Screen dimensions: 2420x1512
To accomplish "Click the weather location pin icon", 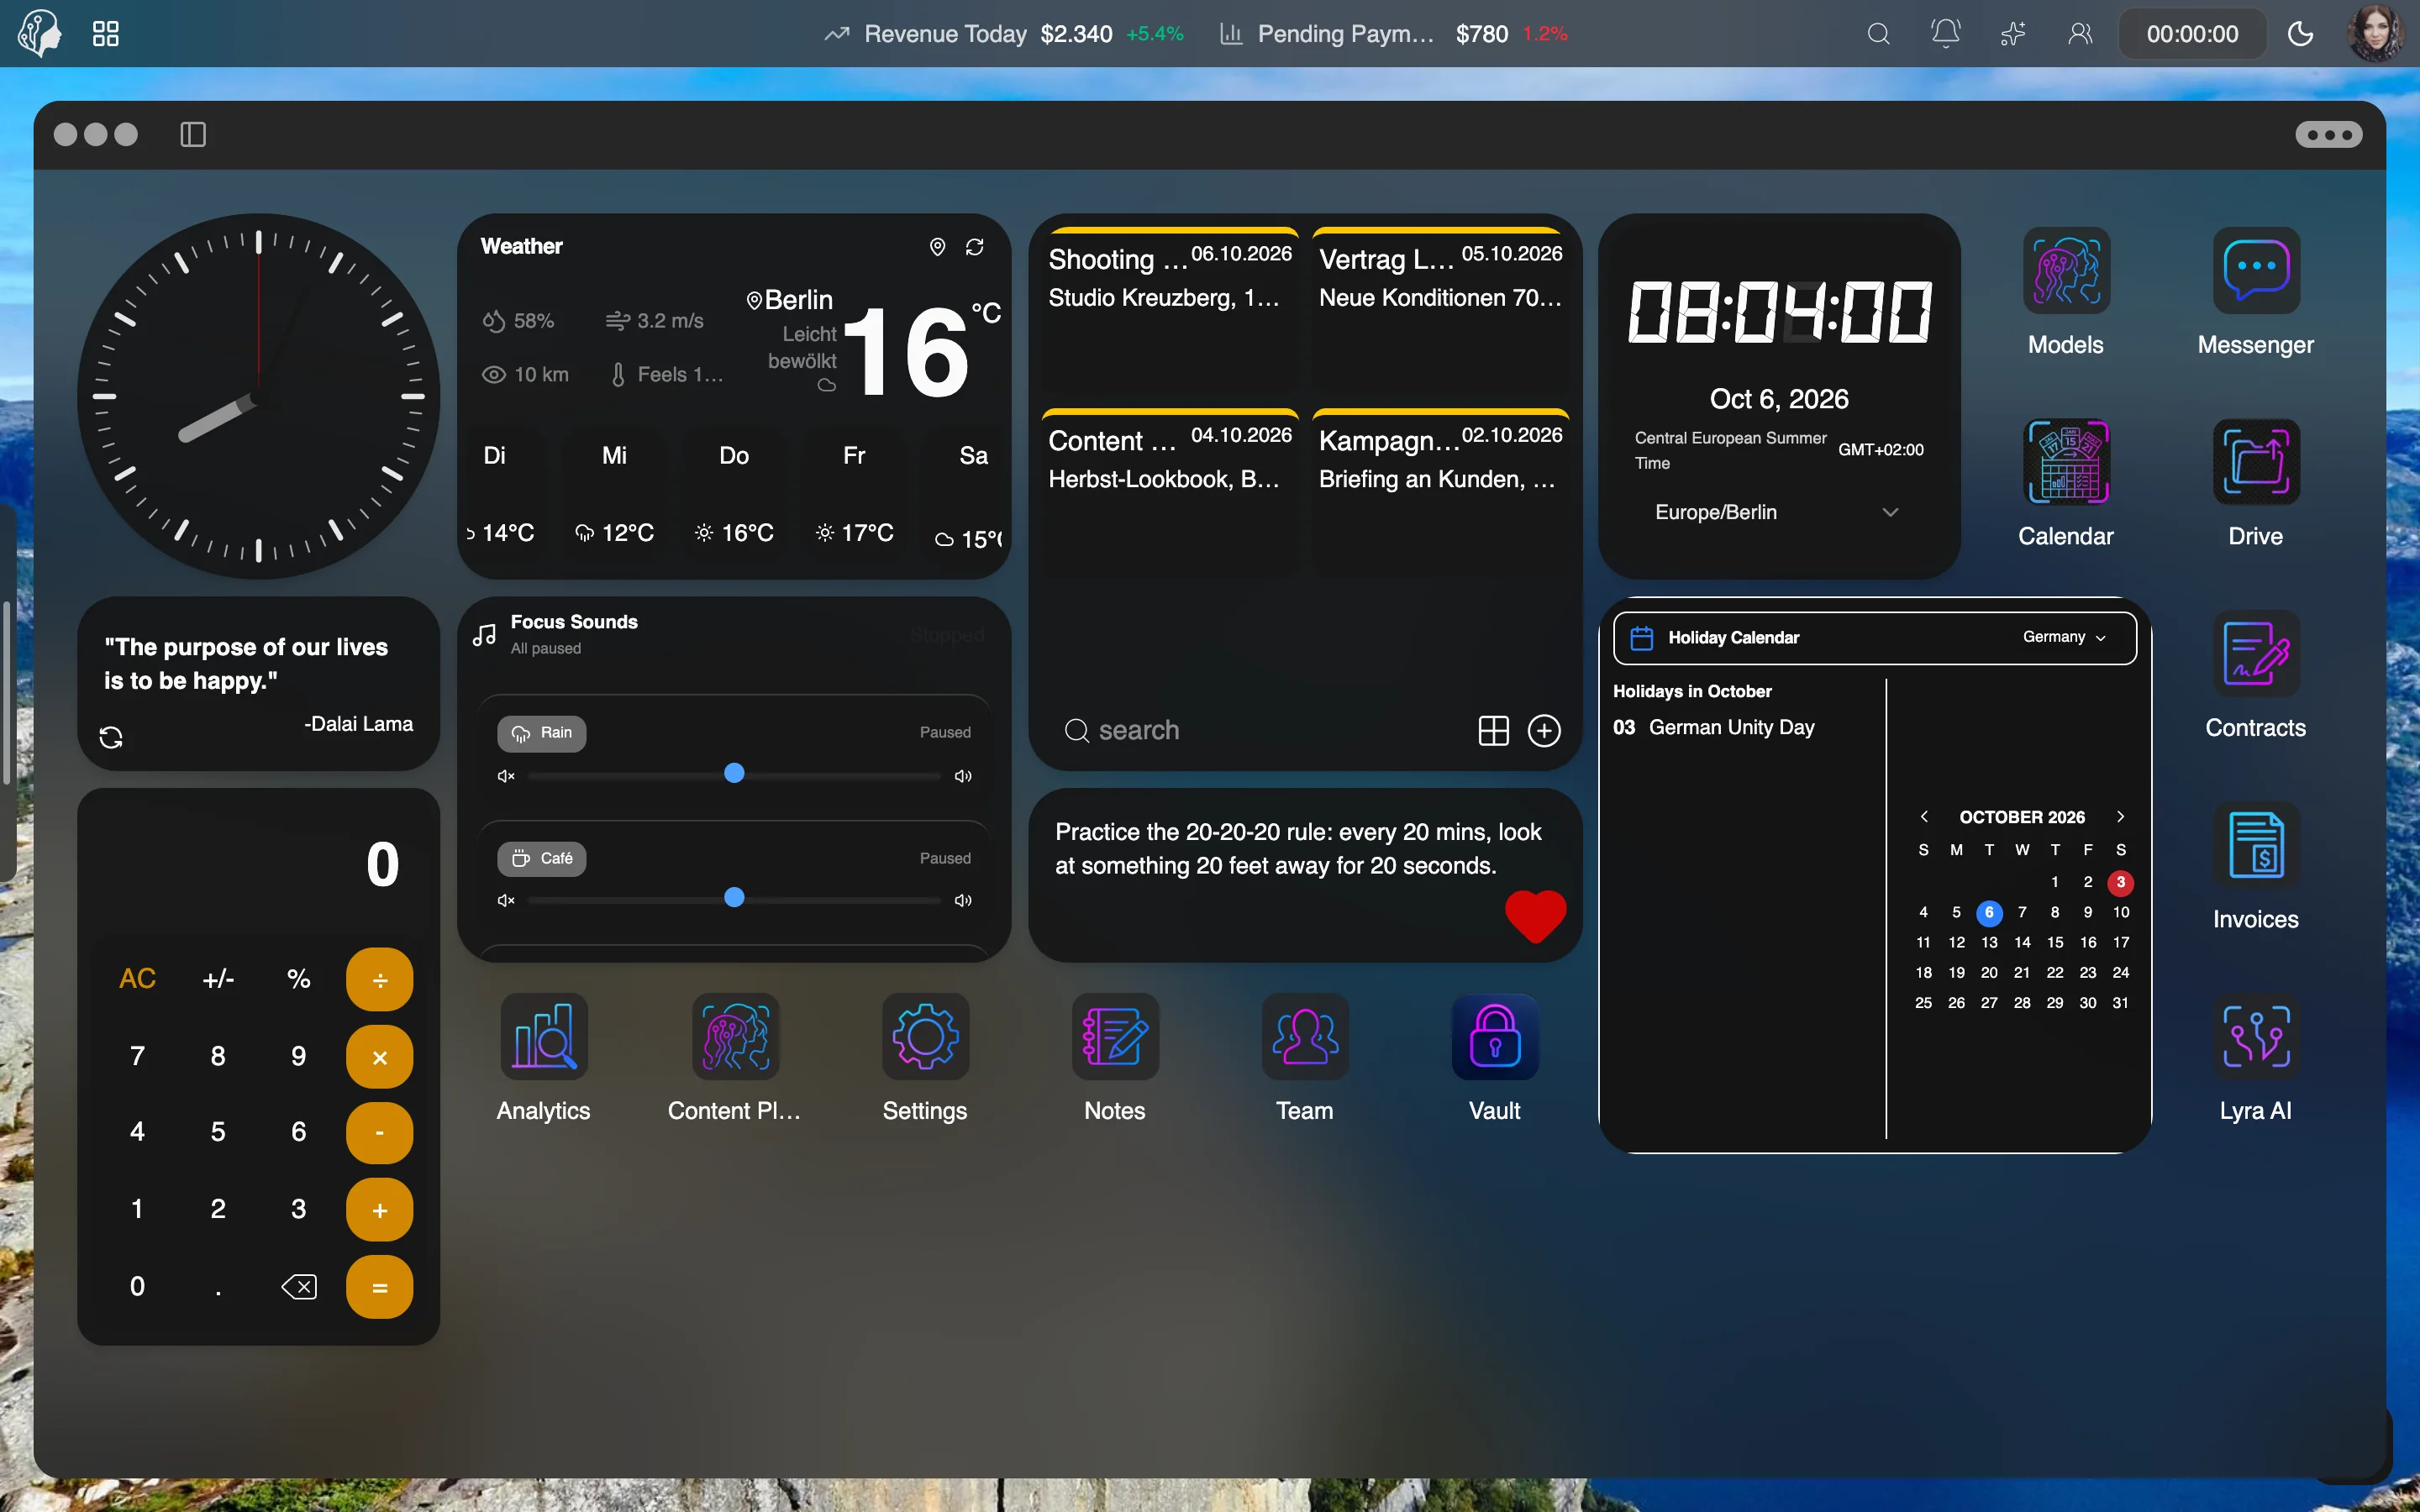I will [937, 246].
